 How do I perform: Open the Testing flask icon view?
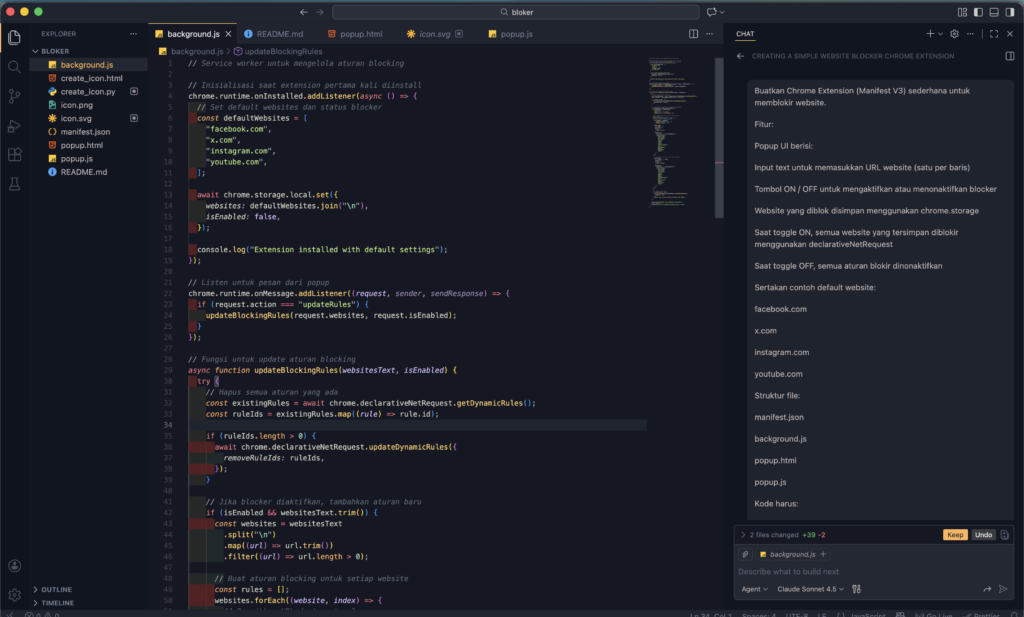click(14, 184)
